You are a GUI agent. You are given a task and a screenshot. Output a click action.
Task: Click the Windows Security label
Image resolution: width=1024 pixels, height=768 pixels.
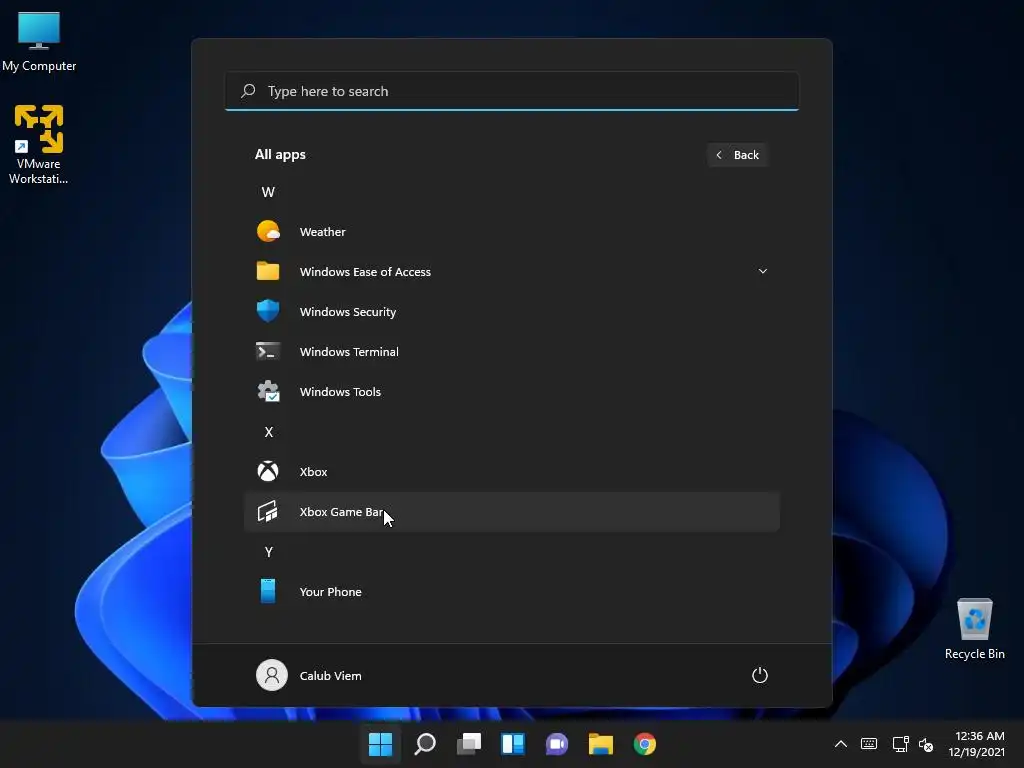pos(347,312)
